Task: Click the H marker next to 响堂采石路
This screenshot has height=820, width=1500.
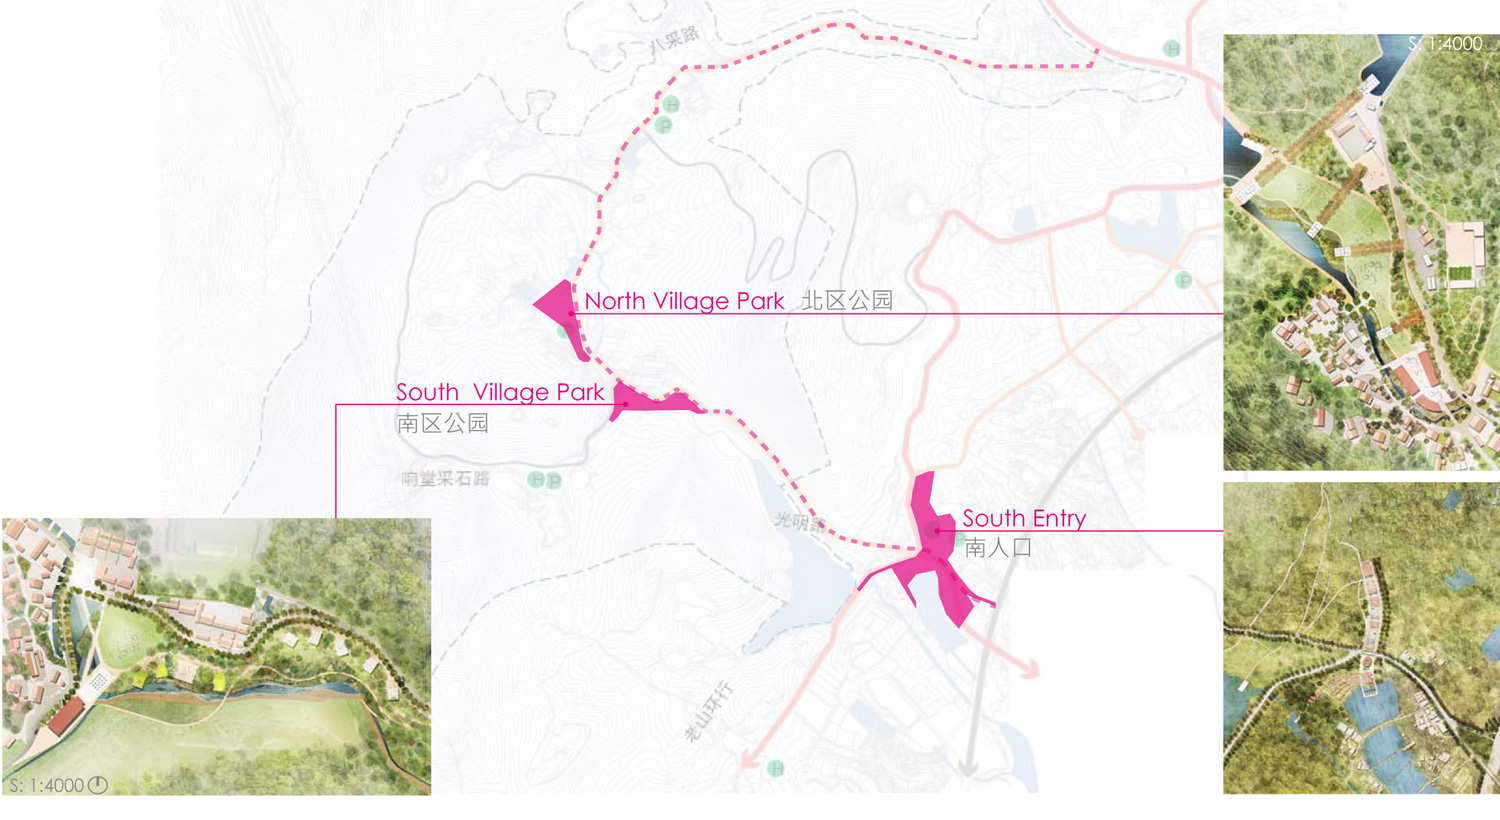Action: coord(536,480)
